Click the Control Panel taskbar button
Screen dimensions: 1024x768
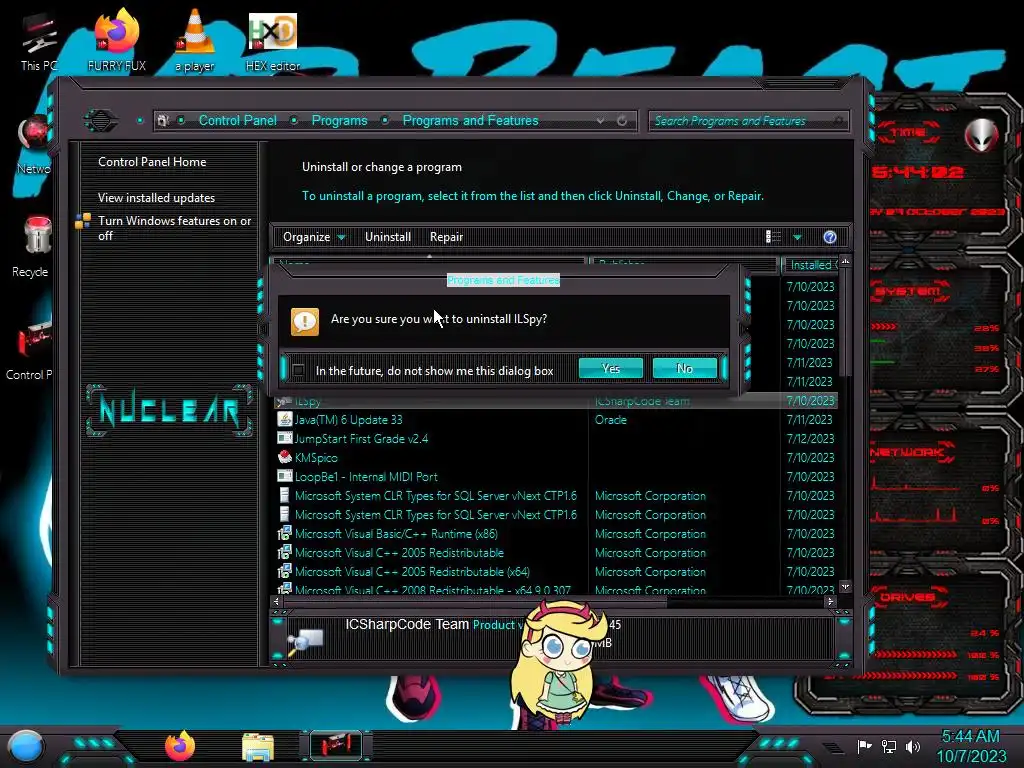point(336,746)
